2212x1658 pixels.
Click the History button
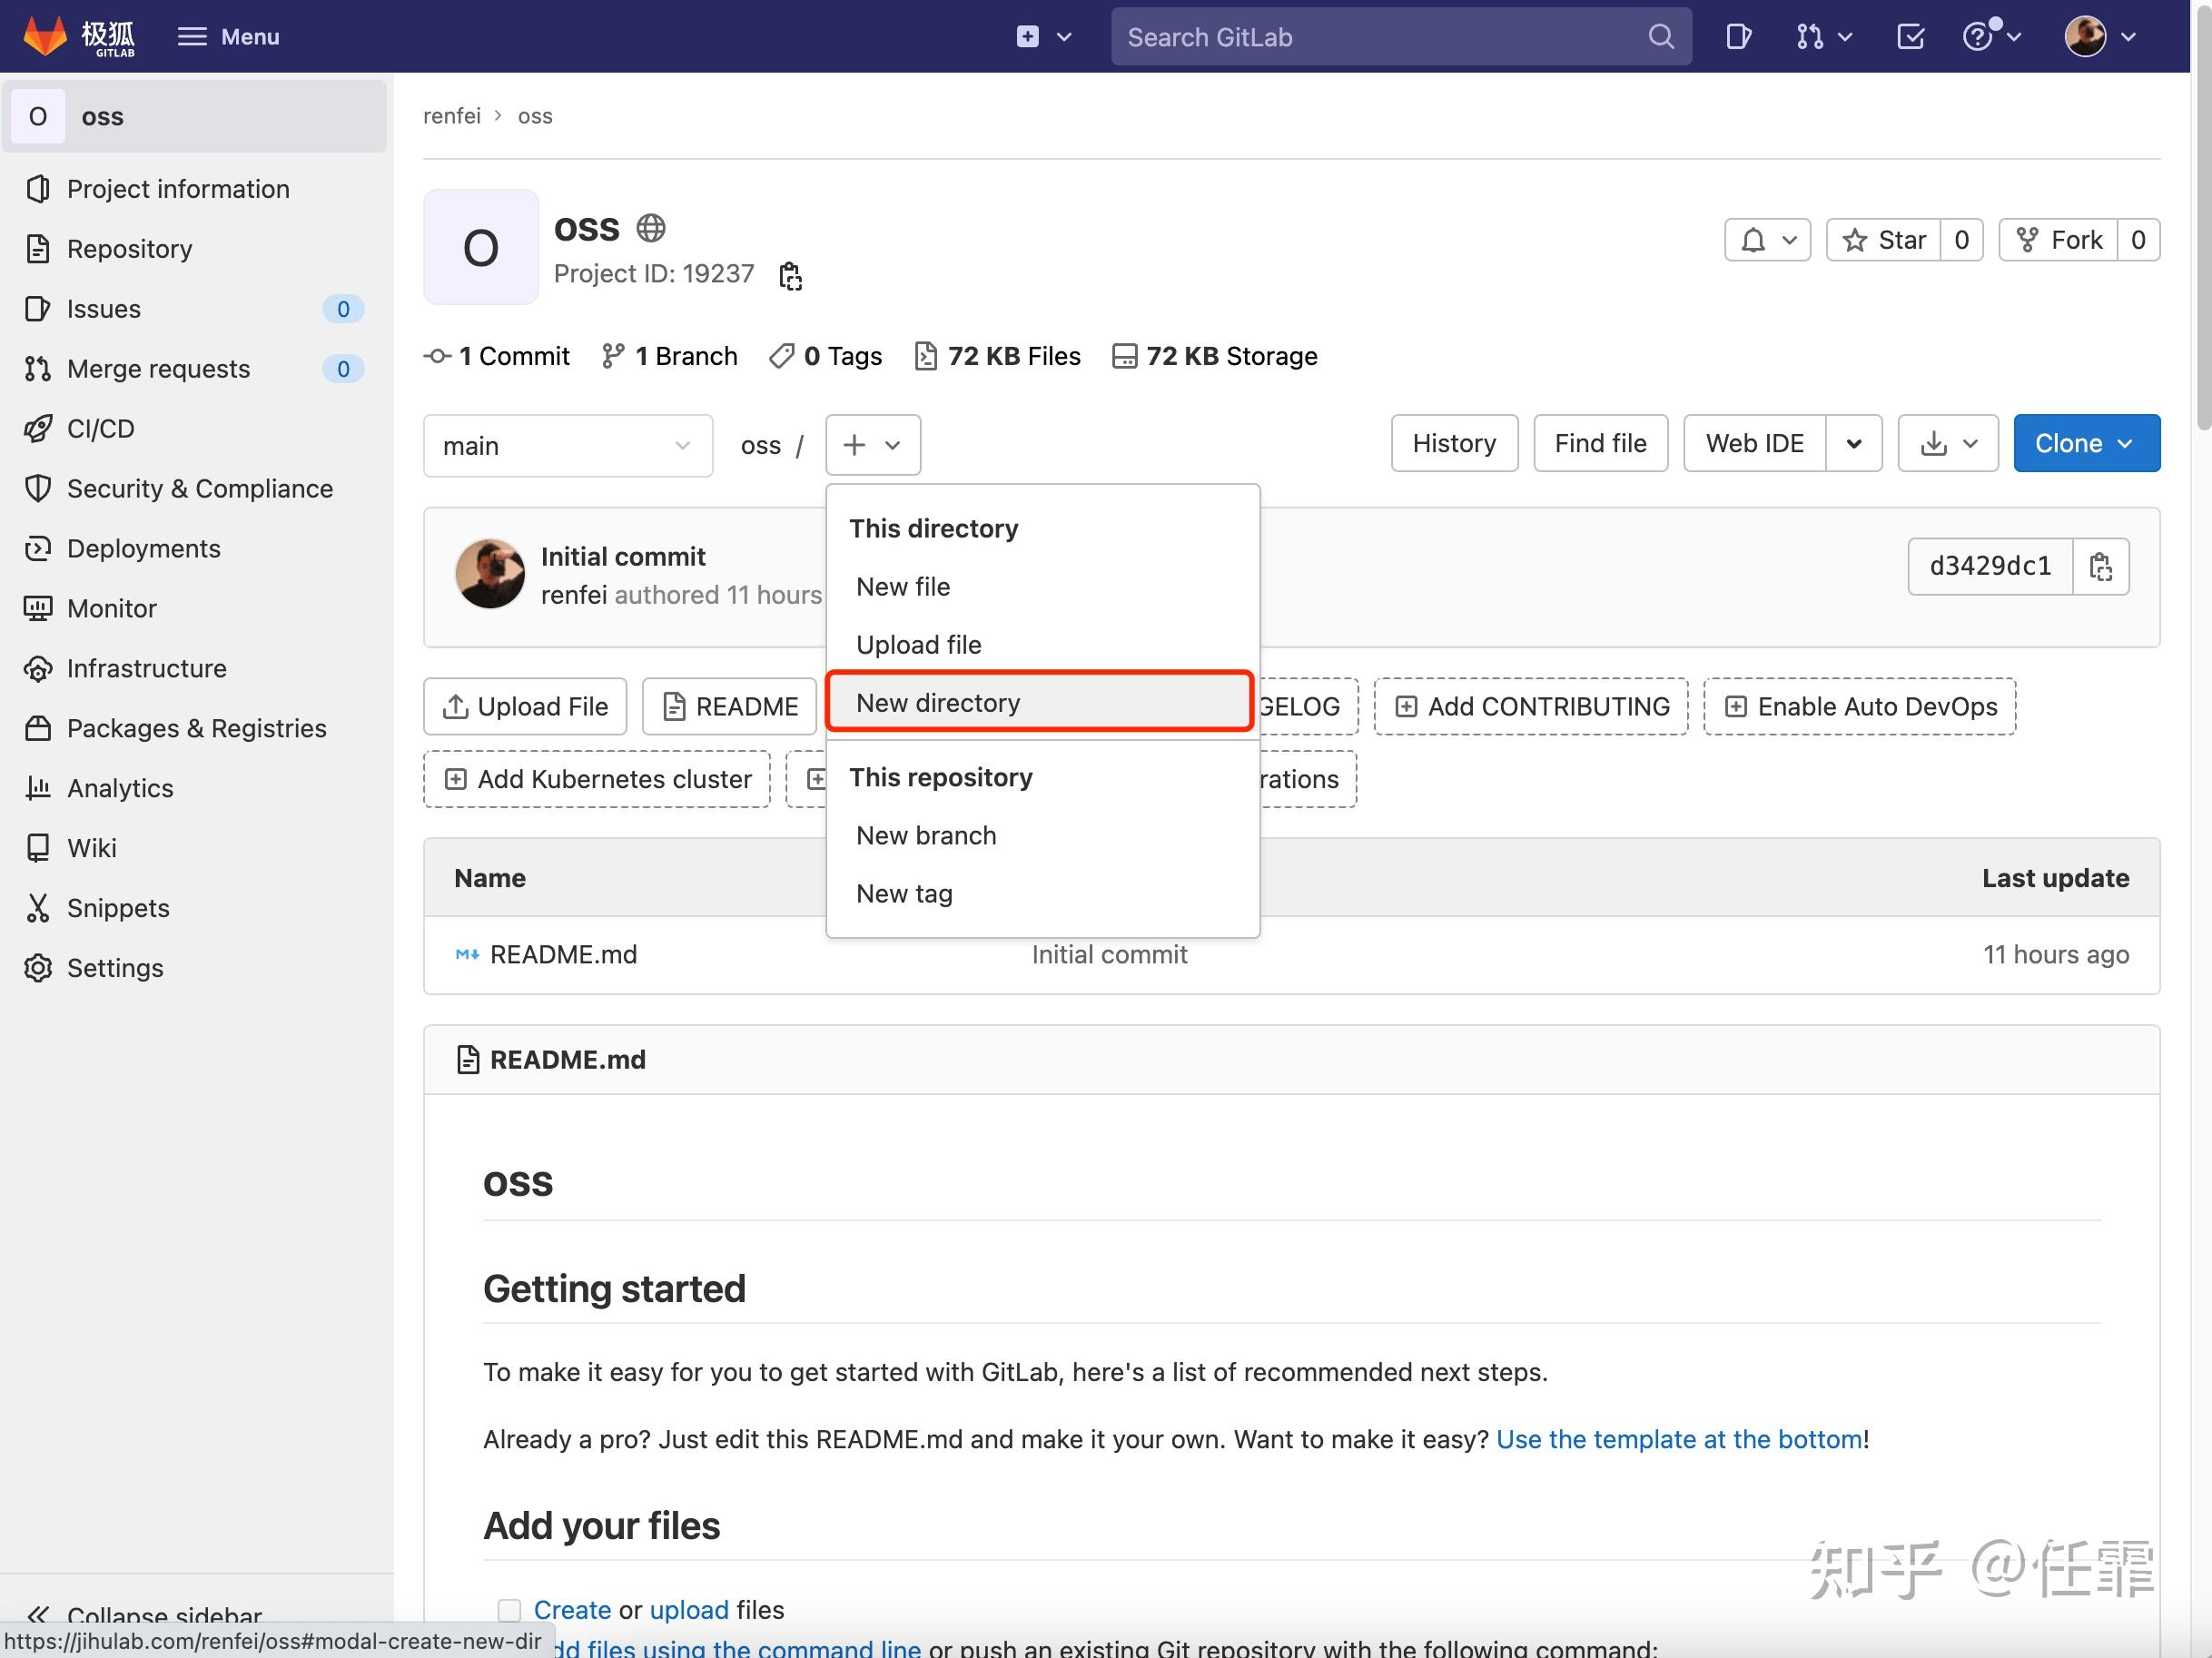[x=1453, y=443]
